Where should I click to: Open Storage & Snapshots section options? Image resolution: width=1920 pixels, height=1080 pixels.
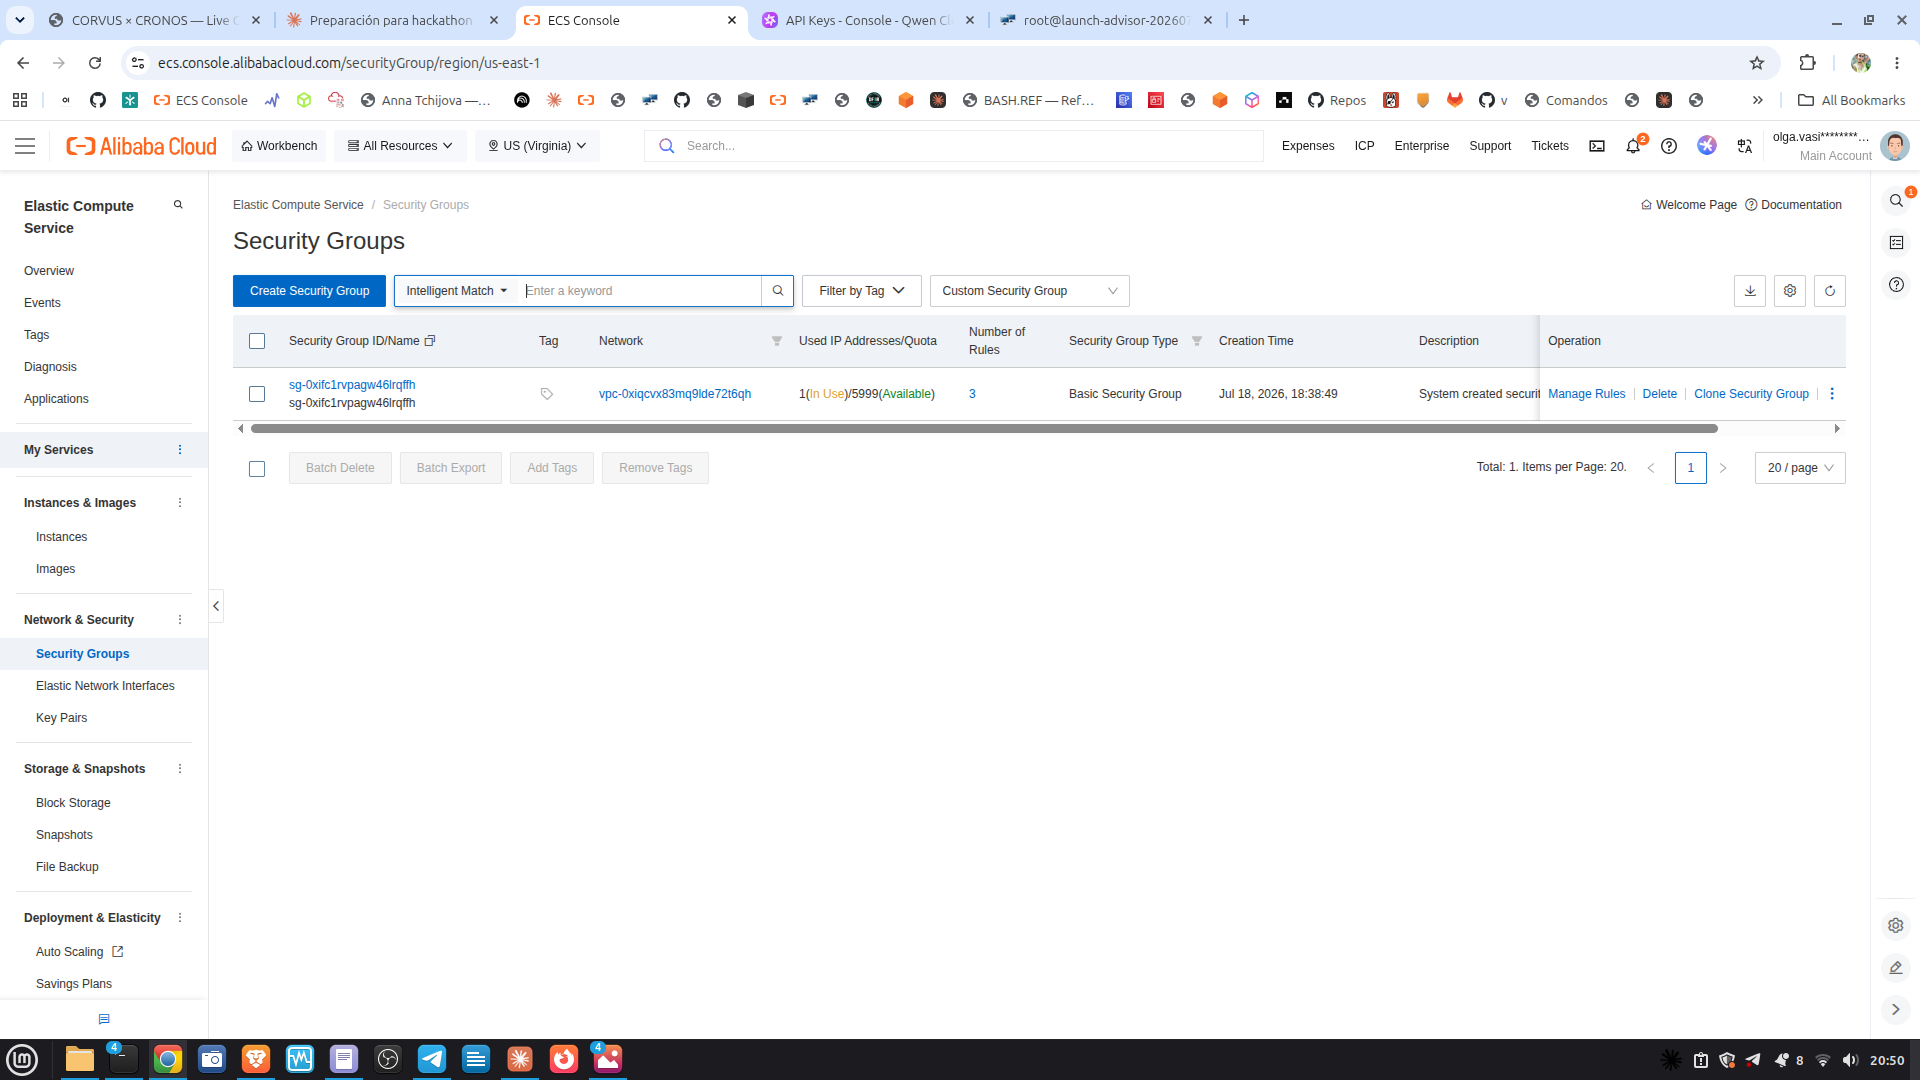(180, 769)
